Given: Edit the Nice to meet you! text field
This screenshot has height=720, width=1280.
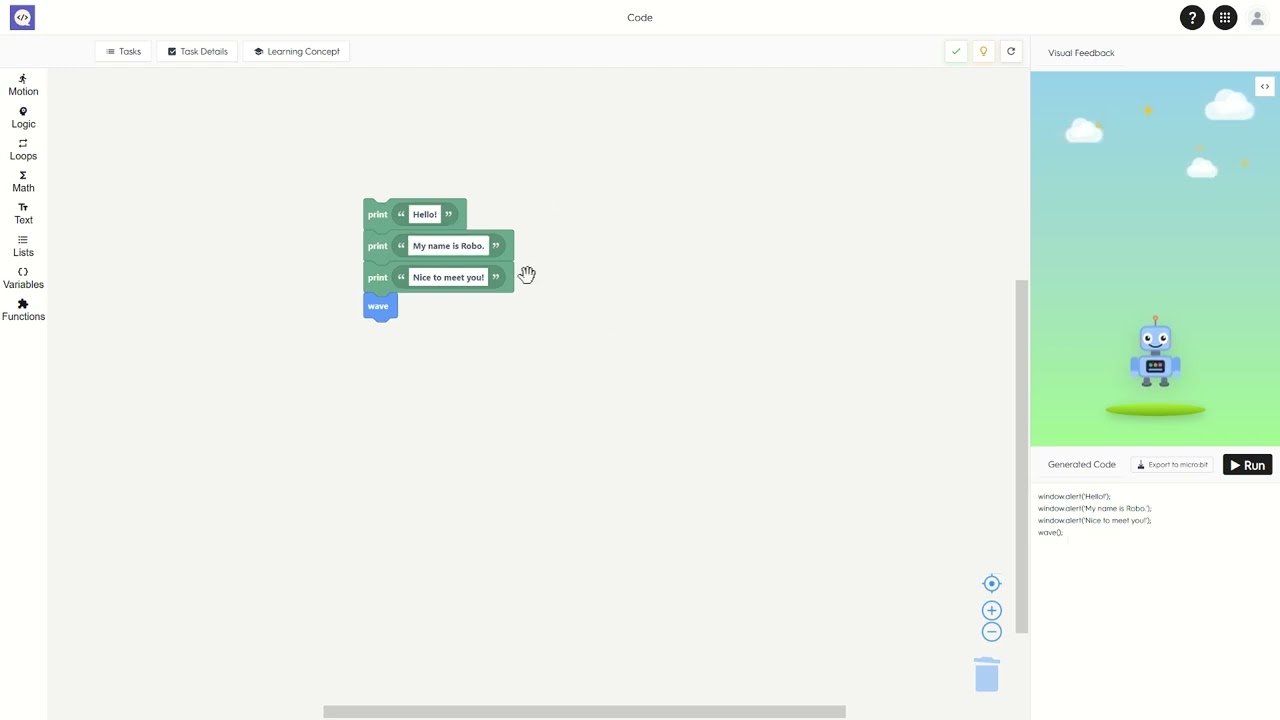Looking at the screenshot, I should click(x=448, y=277).
